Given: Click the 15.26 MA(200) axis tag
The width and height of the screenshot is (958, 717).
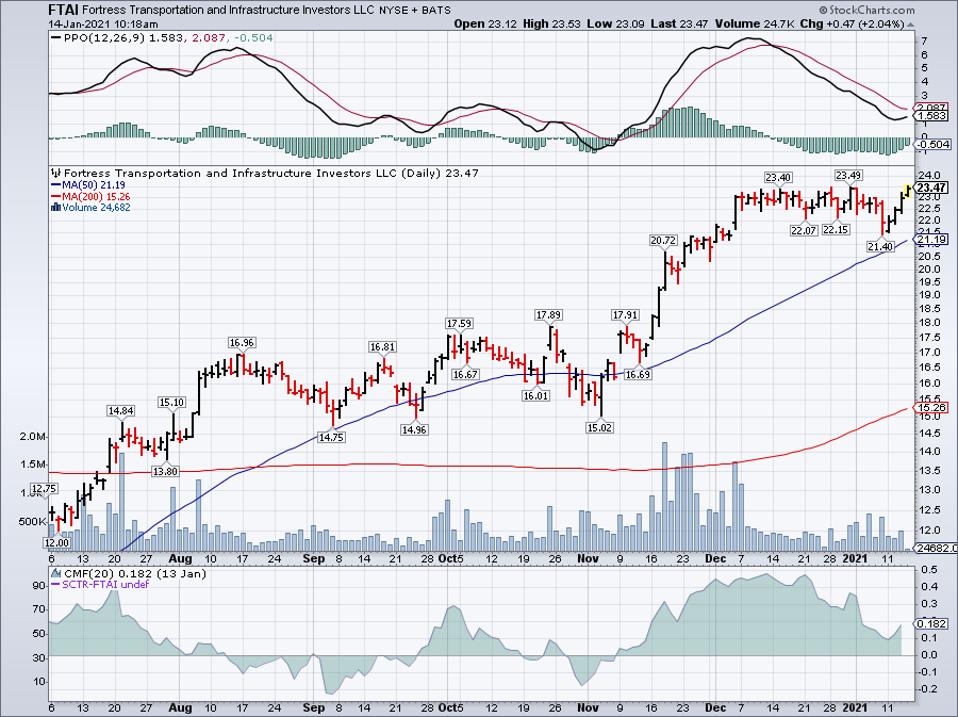Looking at the screenshot, I should [932, 407].
